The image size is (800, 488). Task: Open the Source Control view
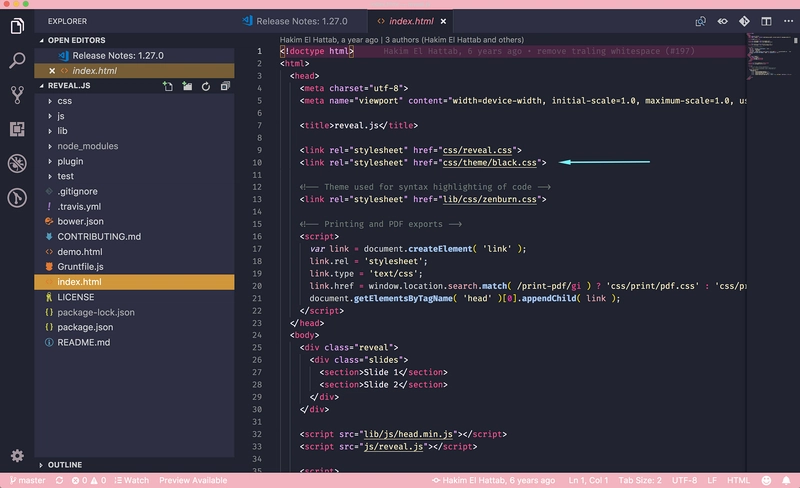click(17, 95)
